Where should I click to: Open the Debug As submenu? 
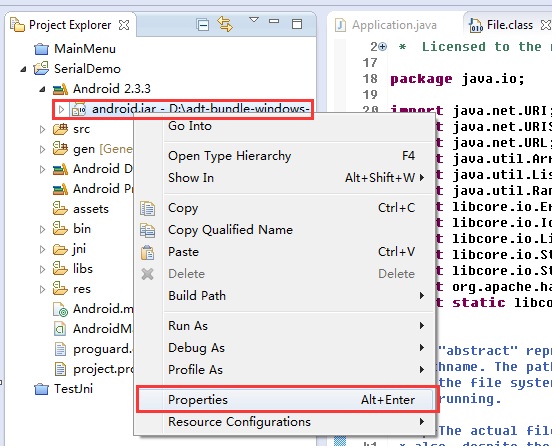(285, 348)
